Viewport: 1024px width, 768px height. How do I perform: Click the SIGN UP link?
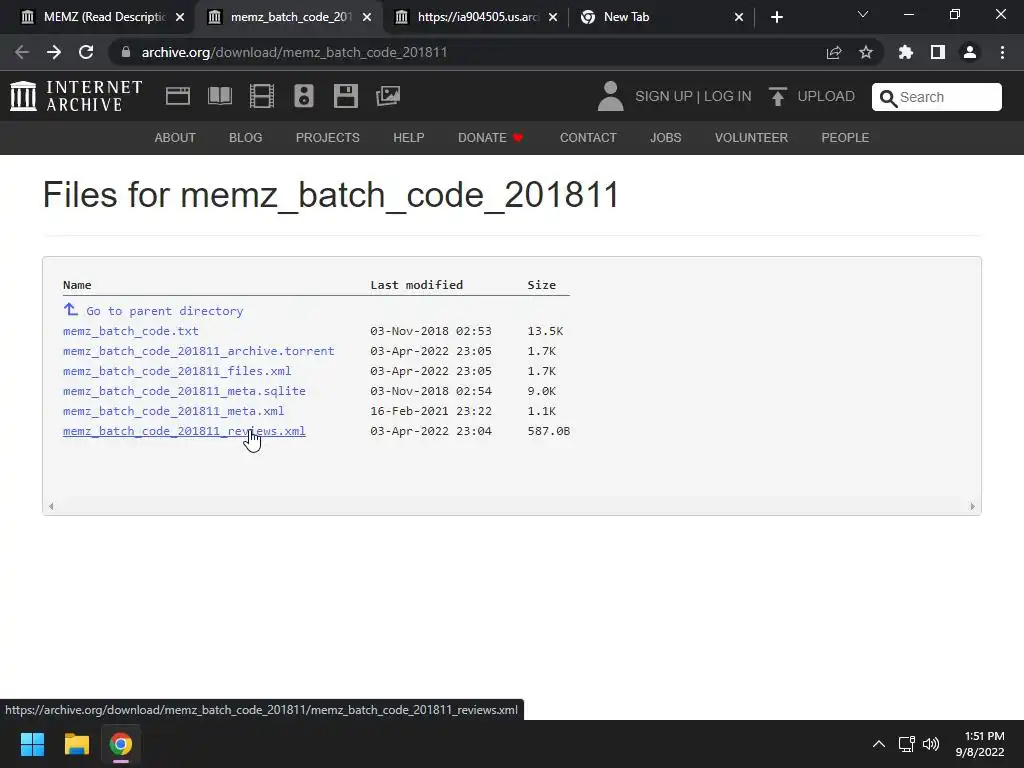click(x=664, y=97)
